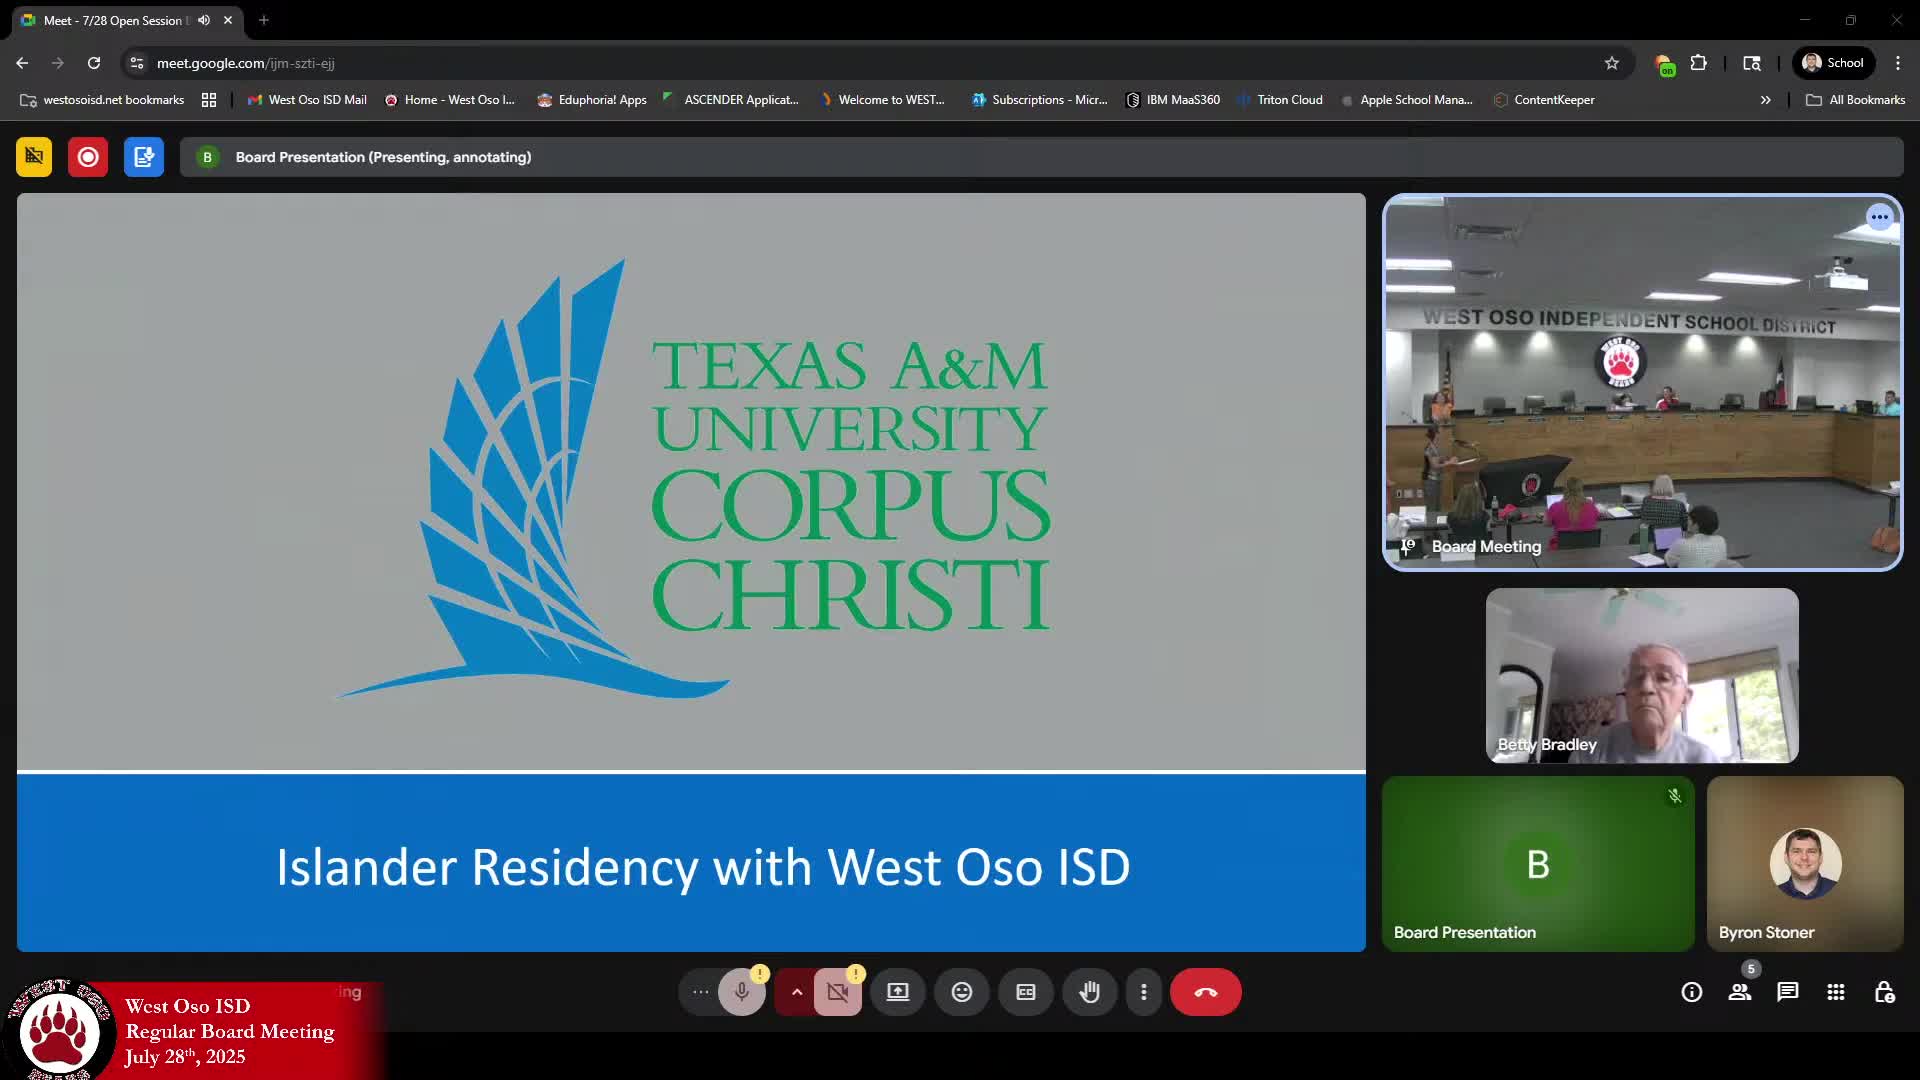Raise hand button in call controls
Viewport: 1920px width, 1080px height.
point(1090,992)
